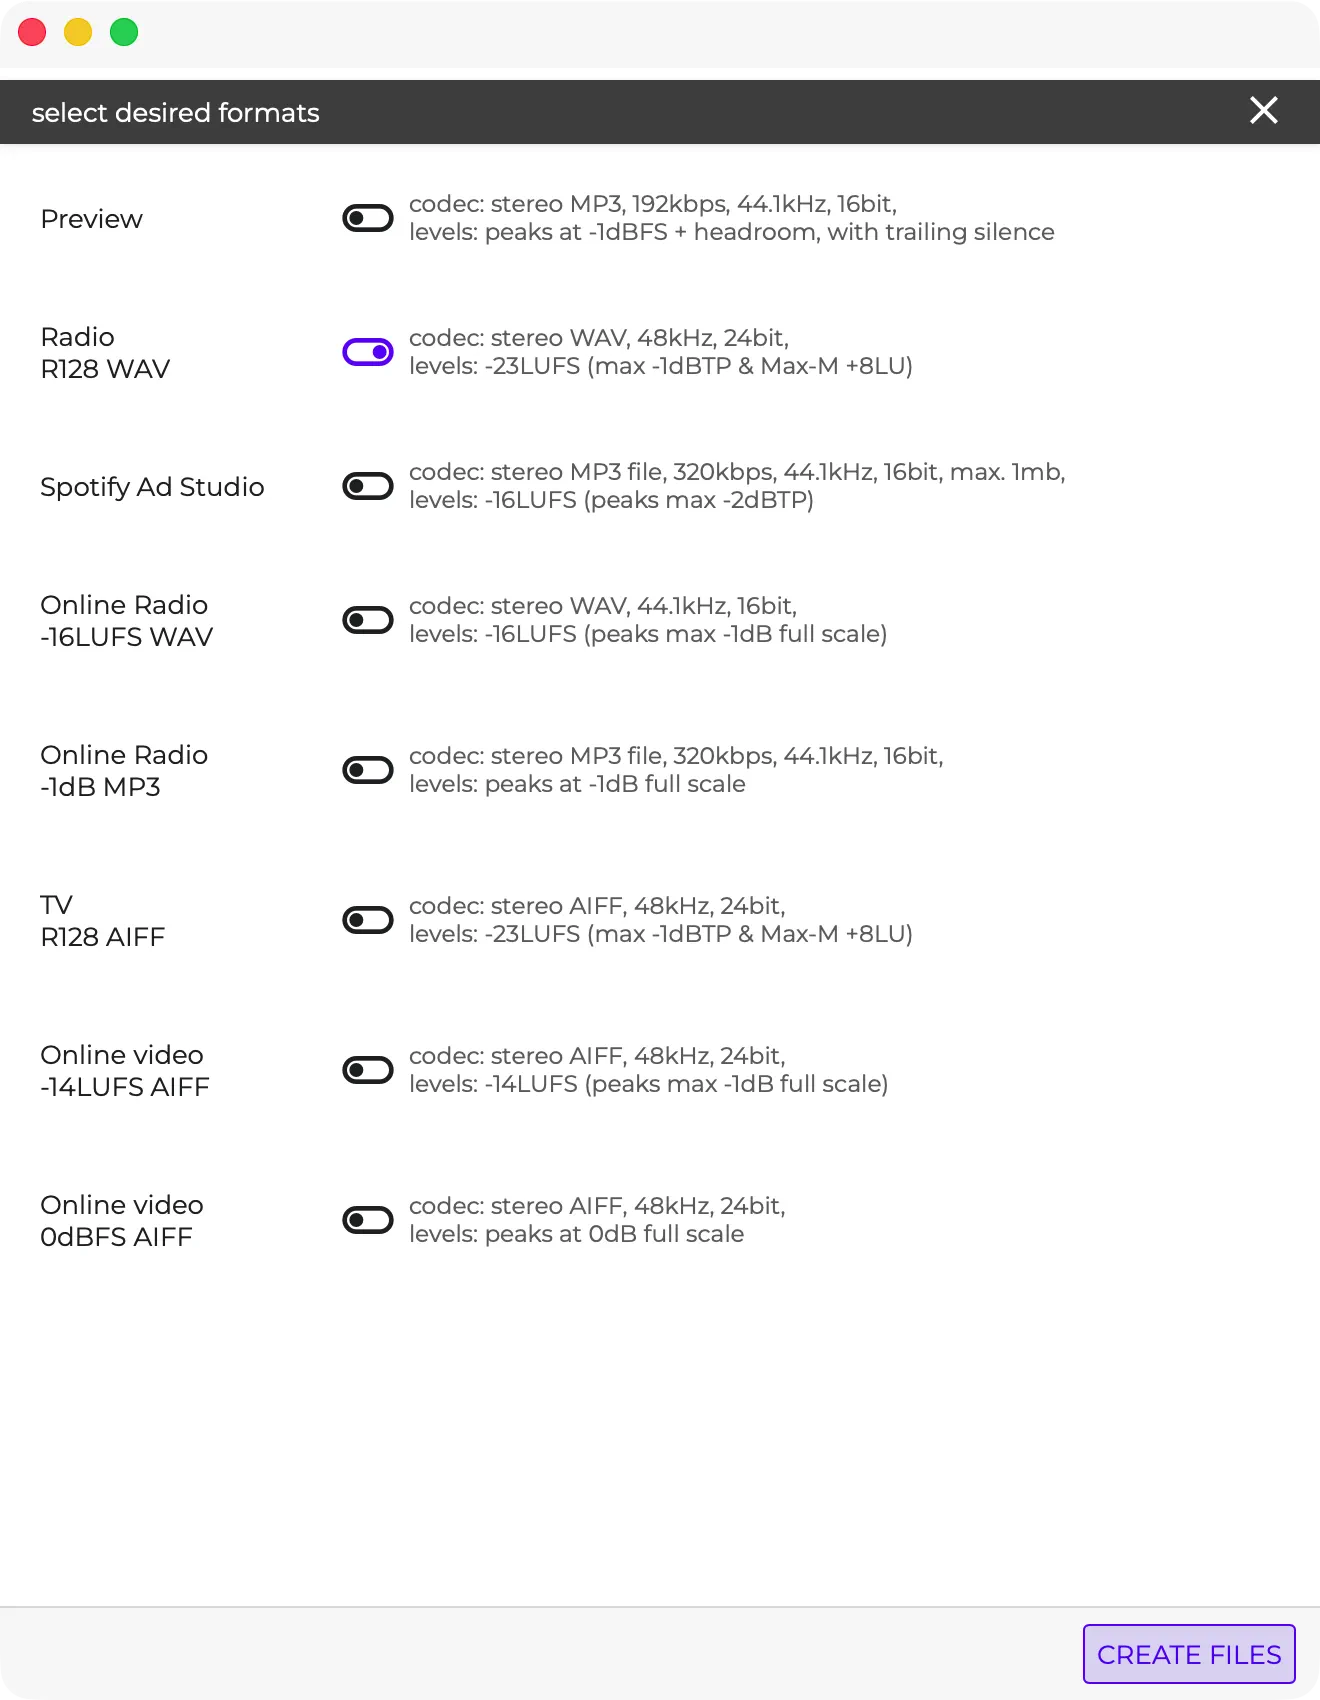Select the Spotify Ad Studio label
Viewport: 1320px width, 1700px height.
[152, 487]
